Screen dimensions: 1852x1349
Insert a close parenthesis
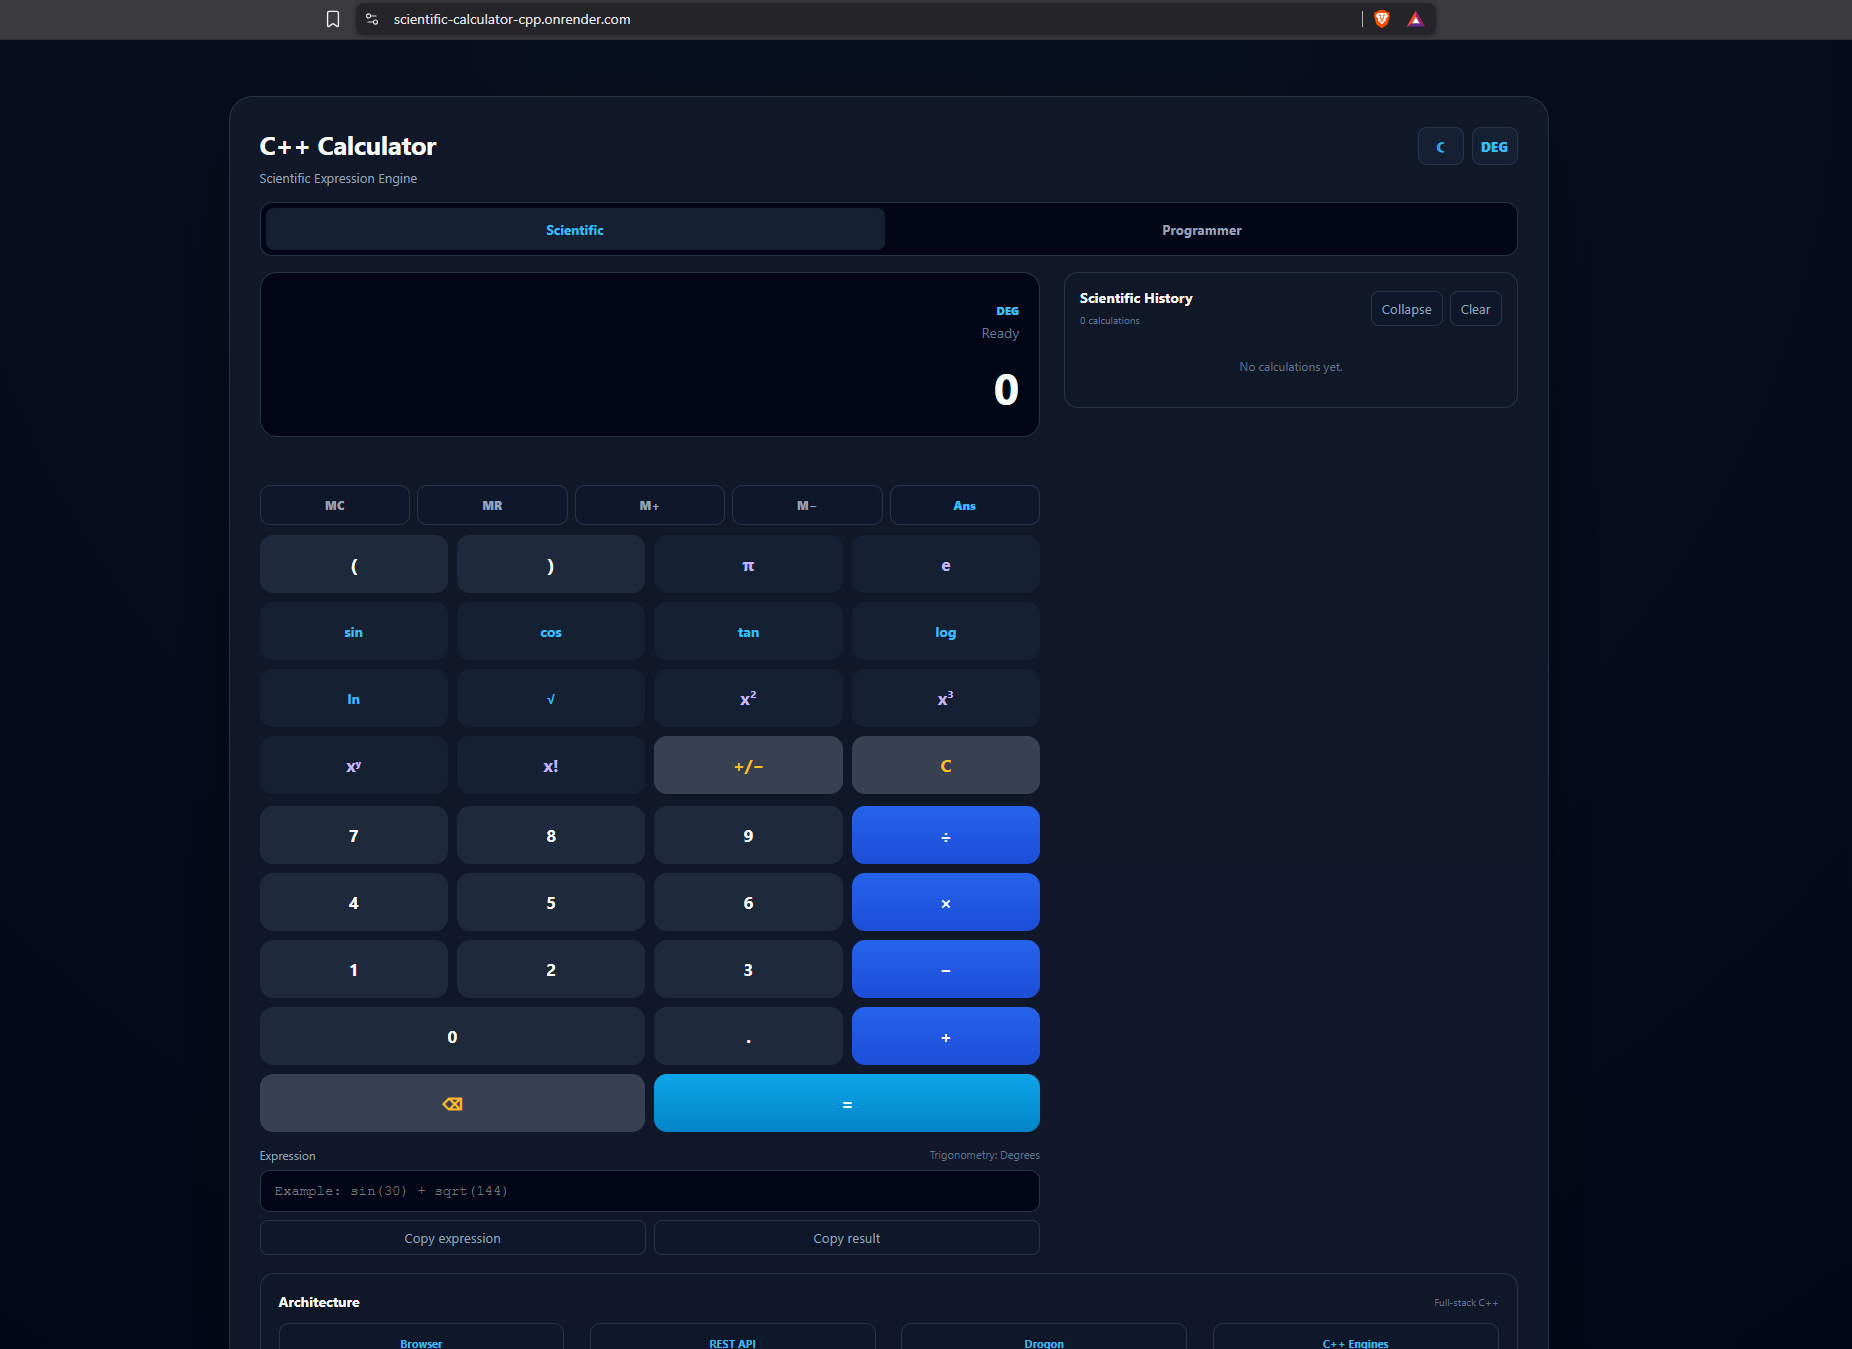551,565
